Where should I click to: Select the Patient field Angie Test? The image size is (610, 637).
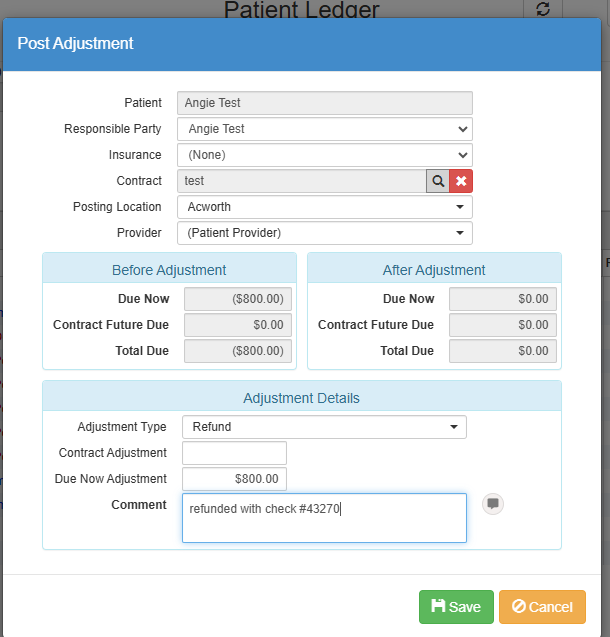pyautogui.click(x=325, y=103)
